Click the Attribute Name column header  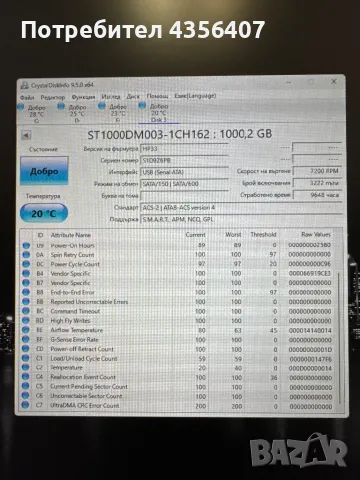coord(71,235)
